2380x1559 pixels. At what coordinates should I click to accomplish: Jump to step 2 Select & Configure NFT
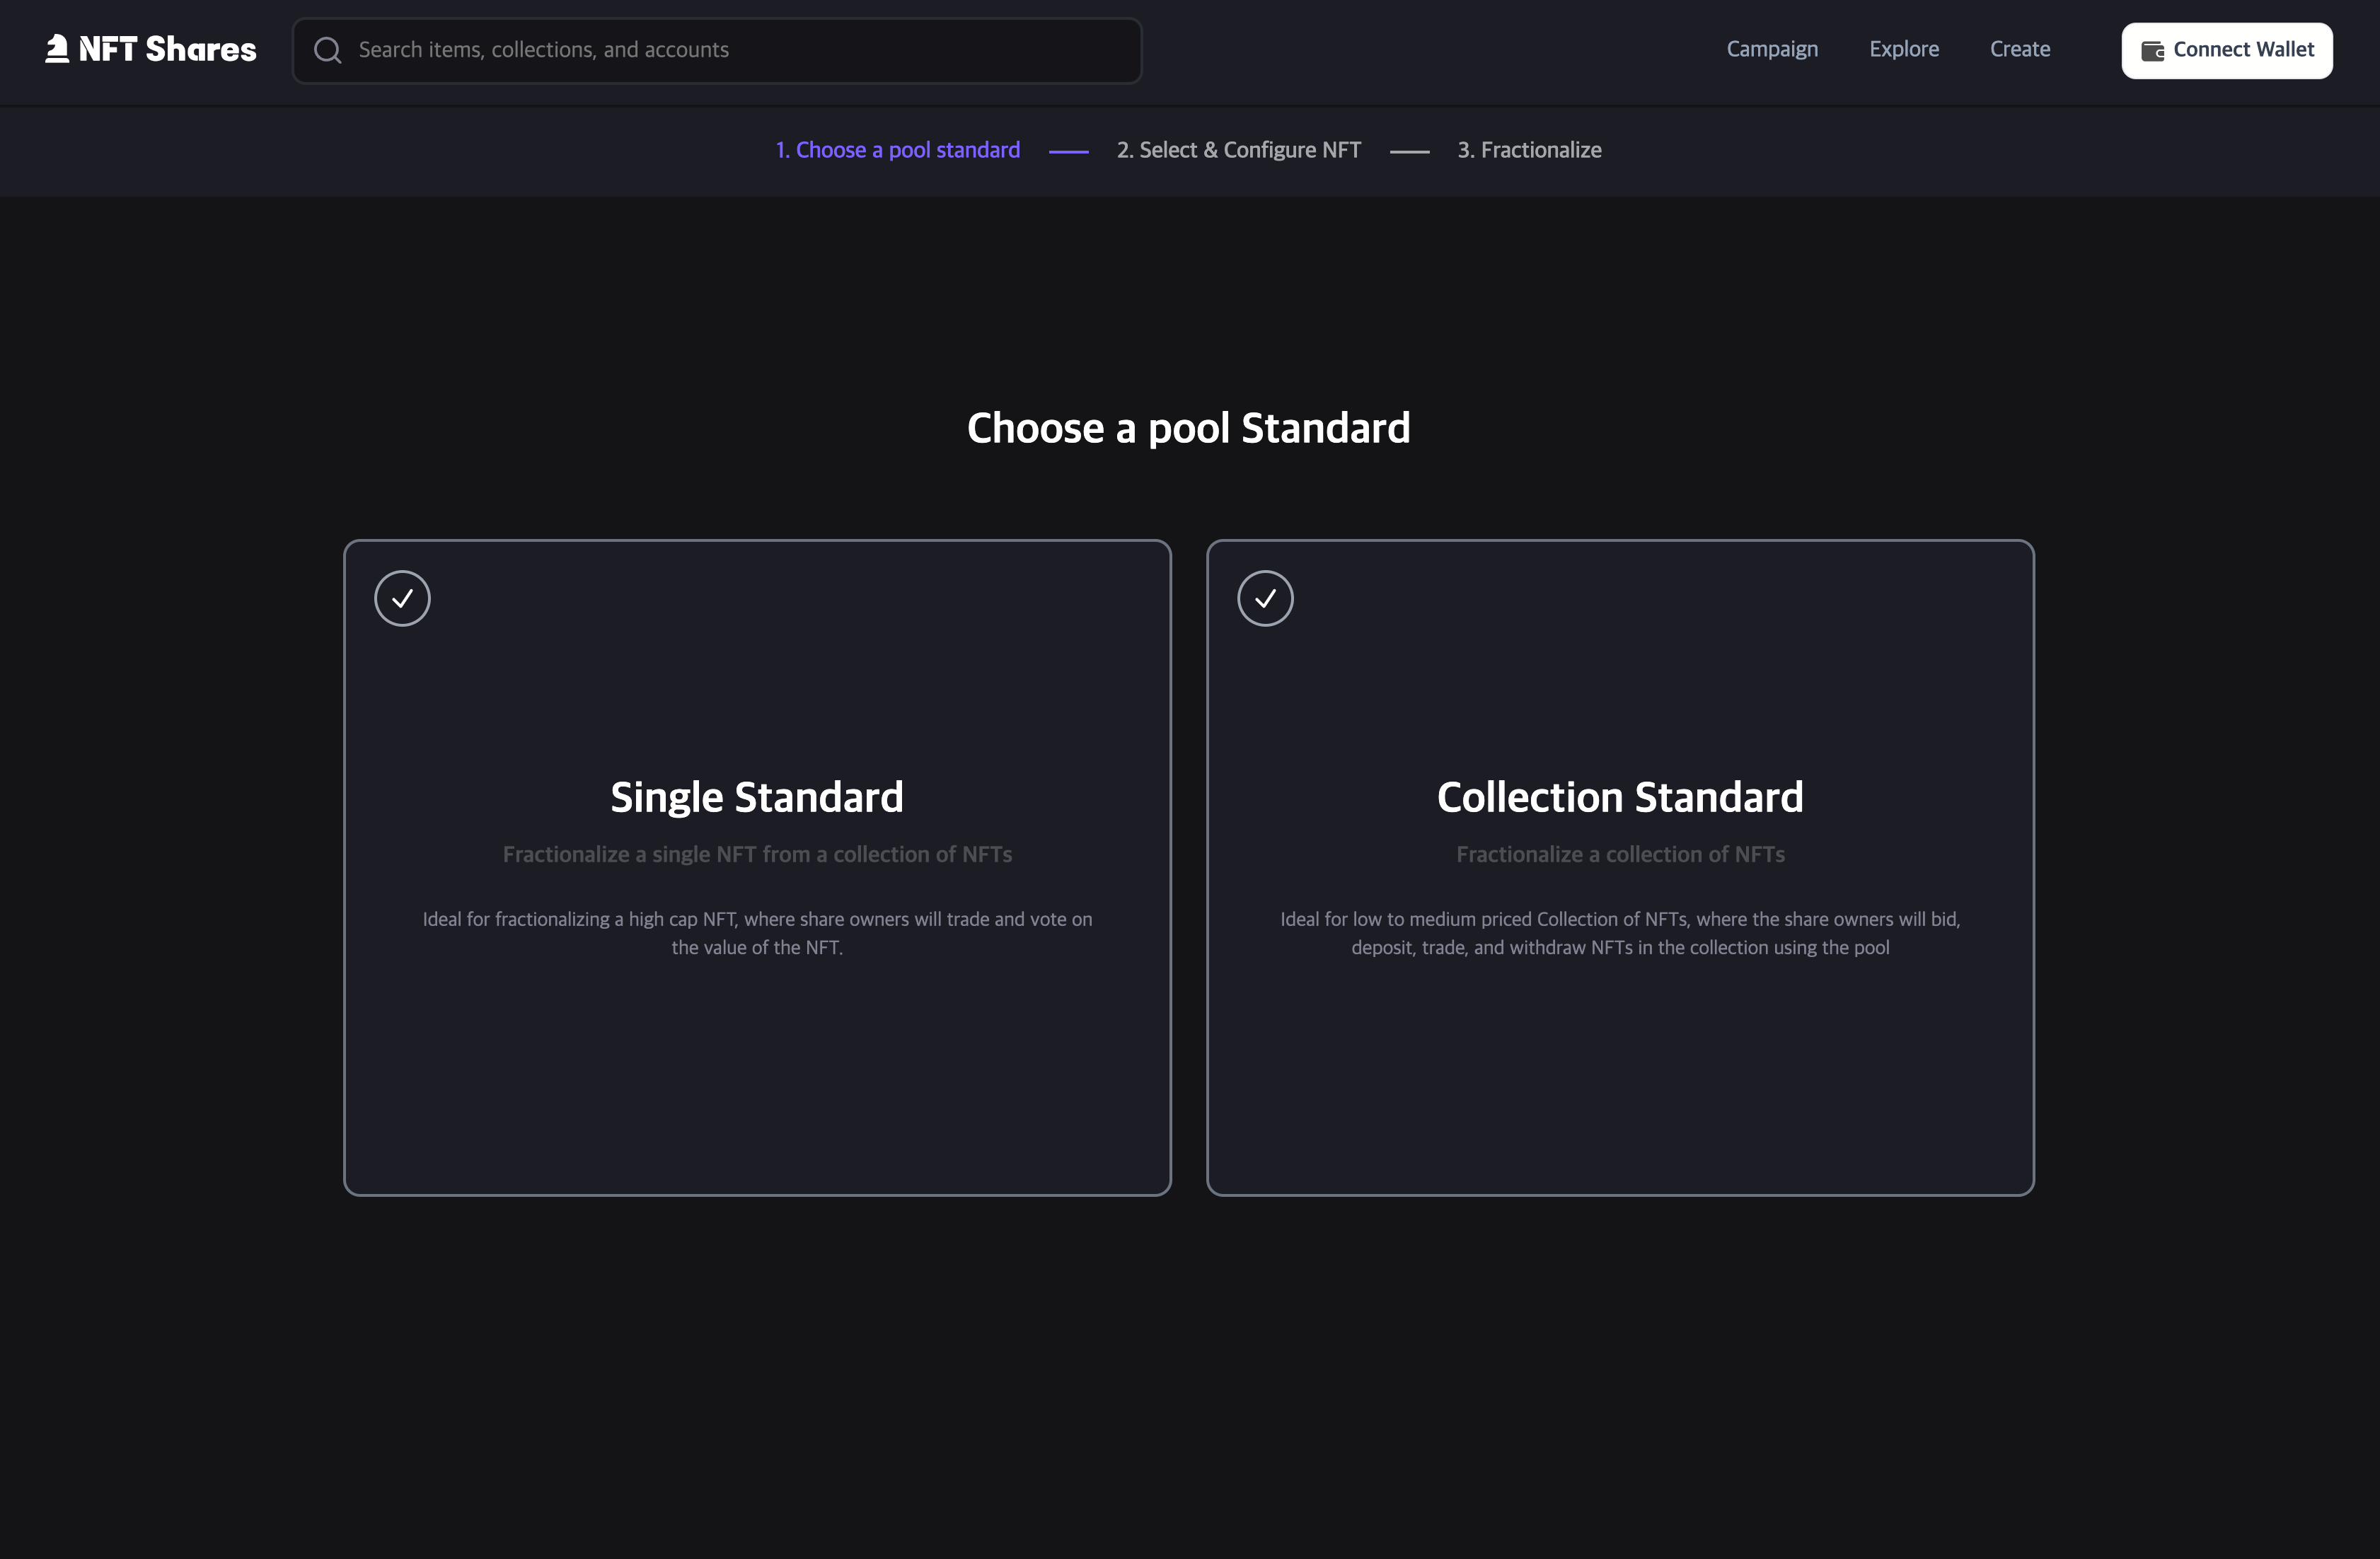pos(1238,150)
